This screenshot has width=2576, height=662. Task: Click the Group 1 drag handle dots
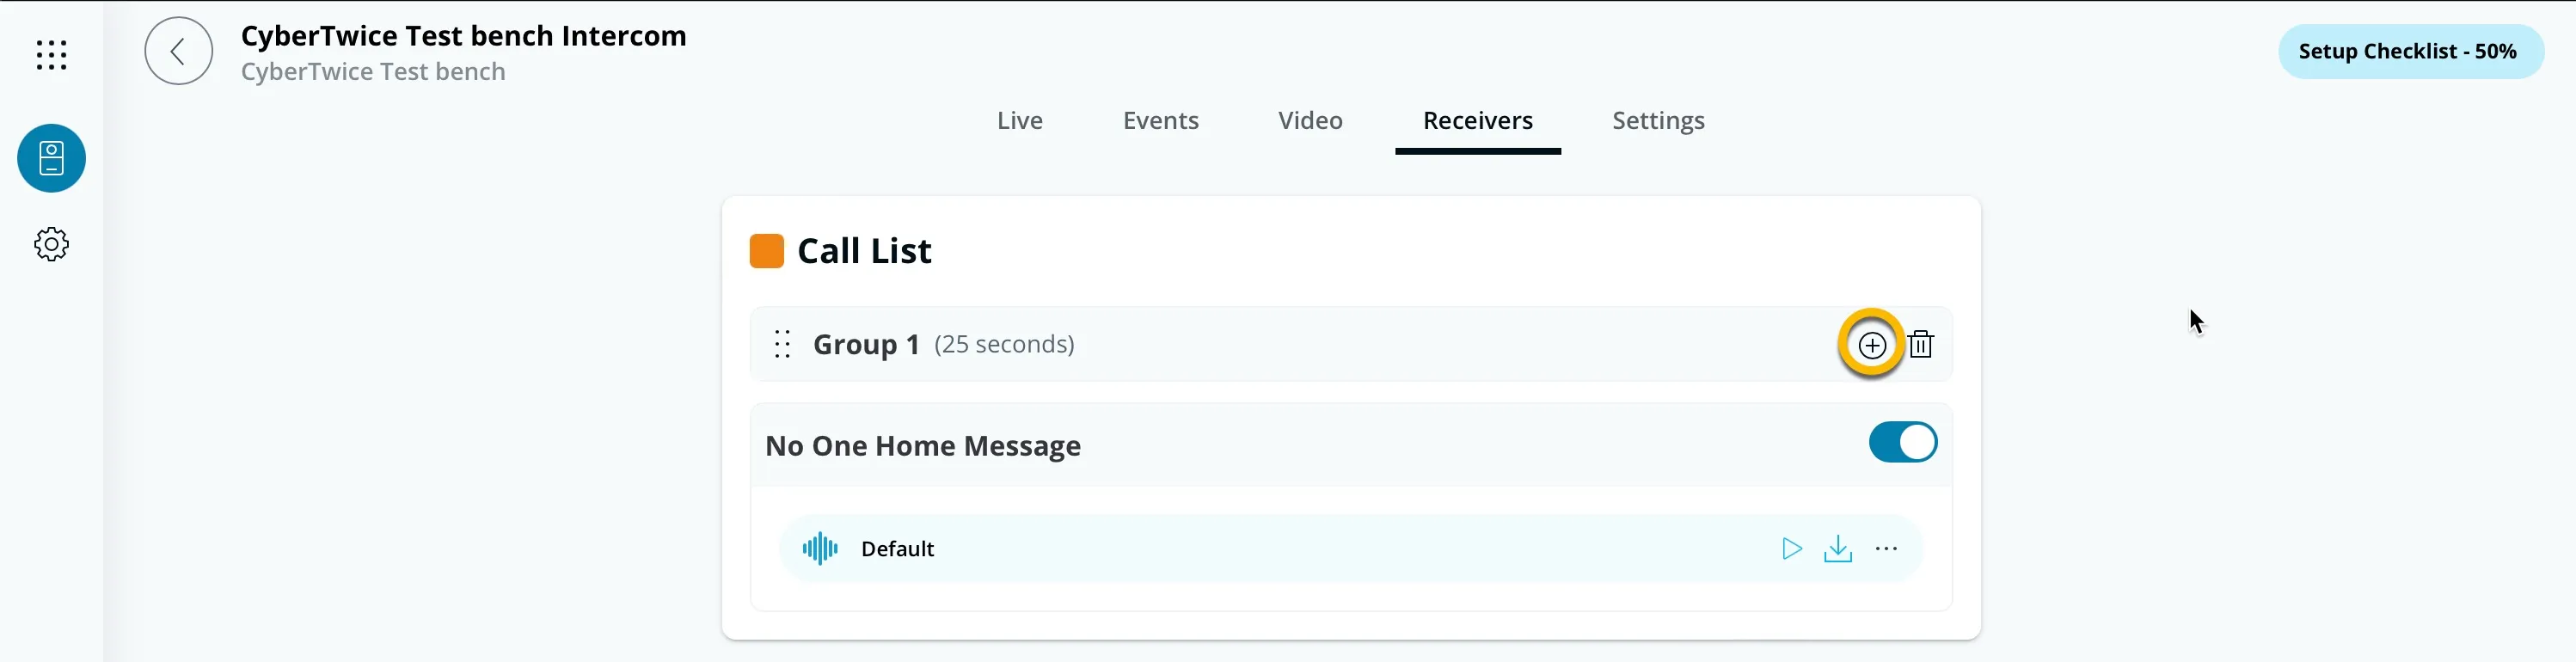[x=782, y=344]
